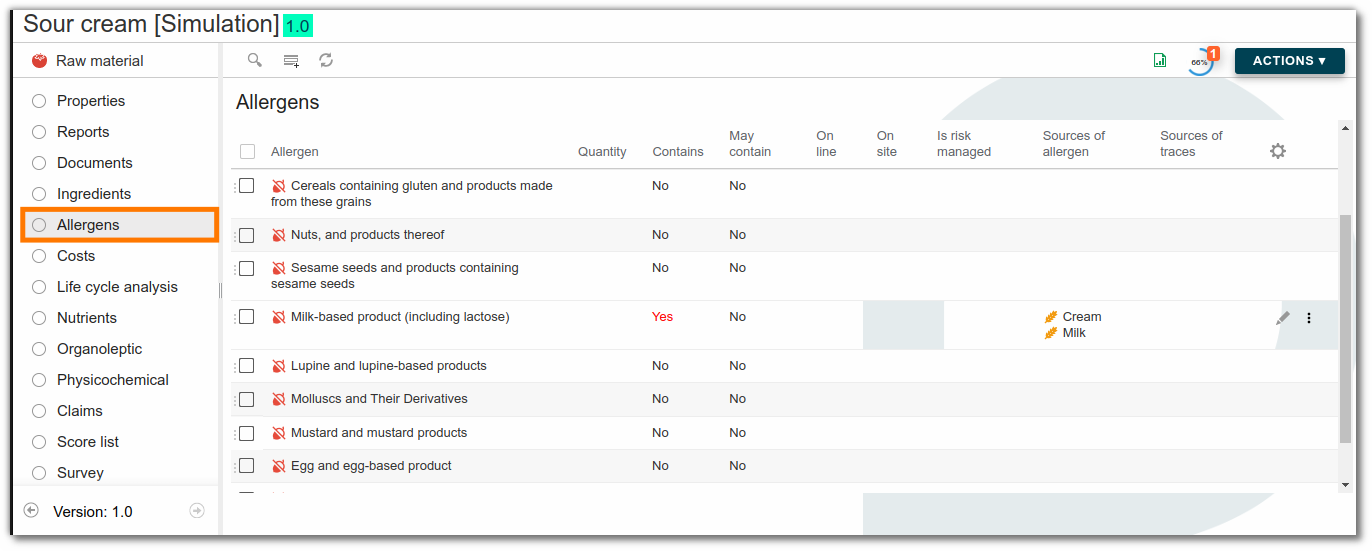
Task: Open the ACTIONS dropdown button
Action: coord(1289,61)
